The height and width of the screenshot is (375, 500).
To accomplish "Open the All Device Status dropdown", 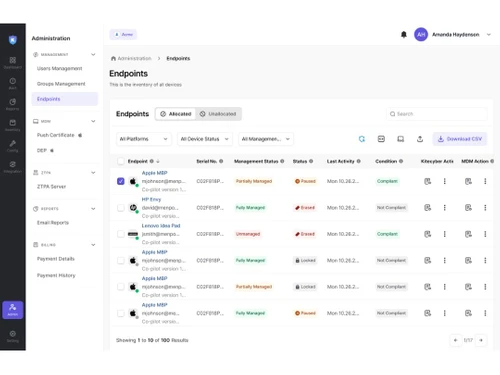I will coord(205,139).
